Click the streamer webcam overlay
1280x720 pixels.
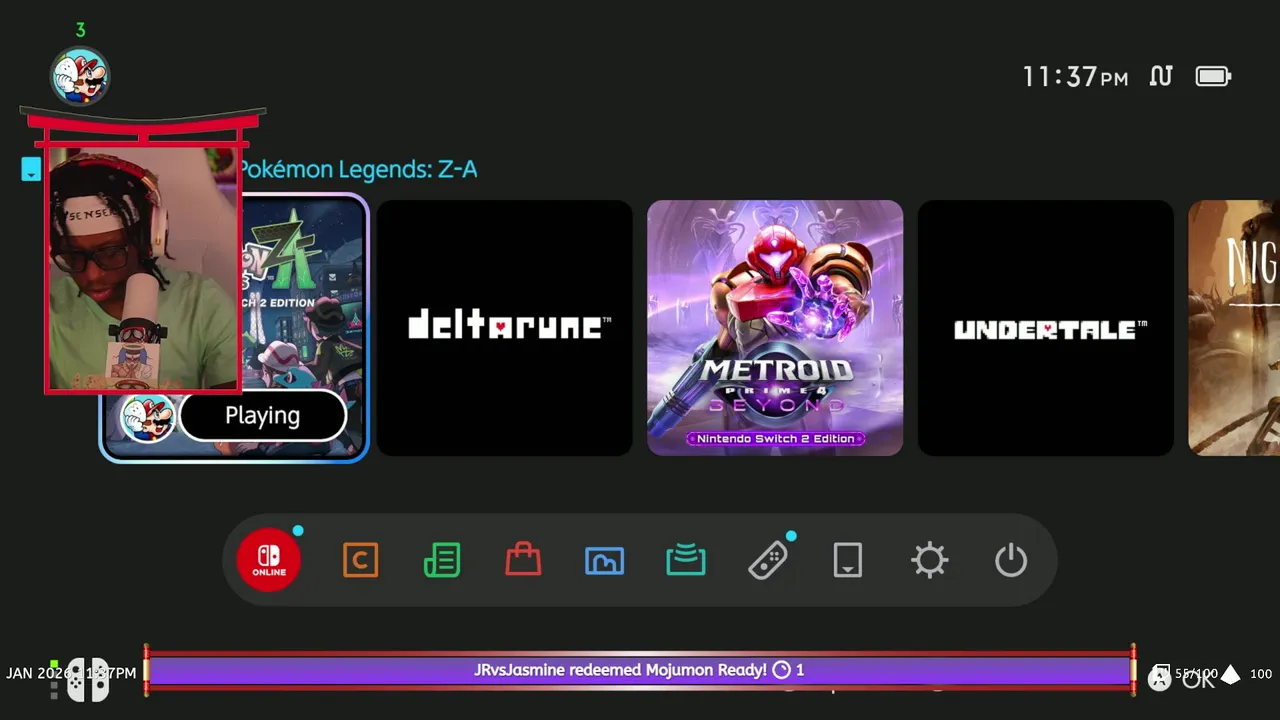coord(143,268)
